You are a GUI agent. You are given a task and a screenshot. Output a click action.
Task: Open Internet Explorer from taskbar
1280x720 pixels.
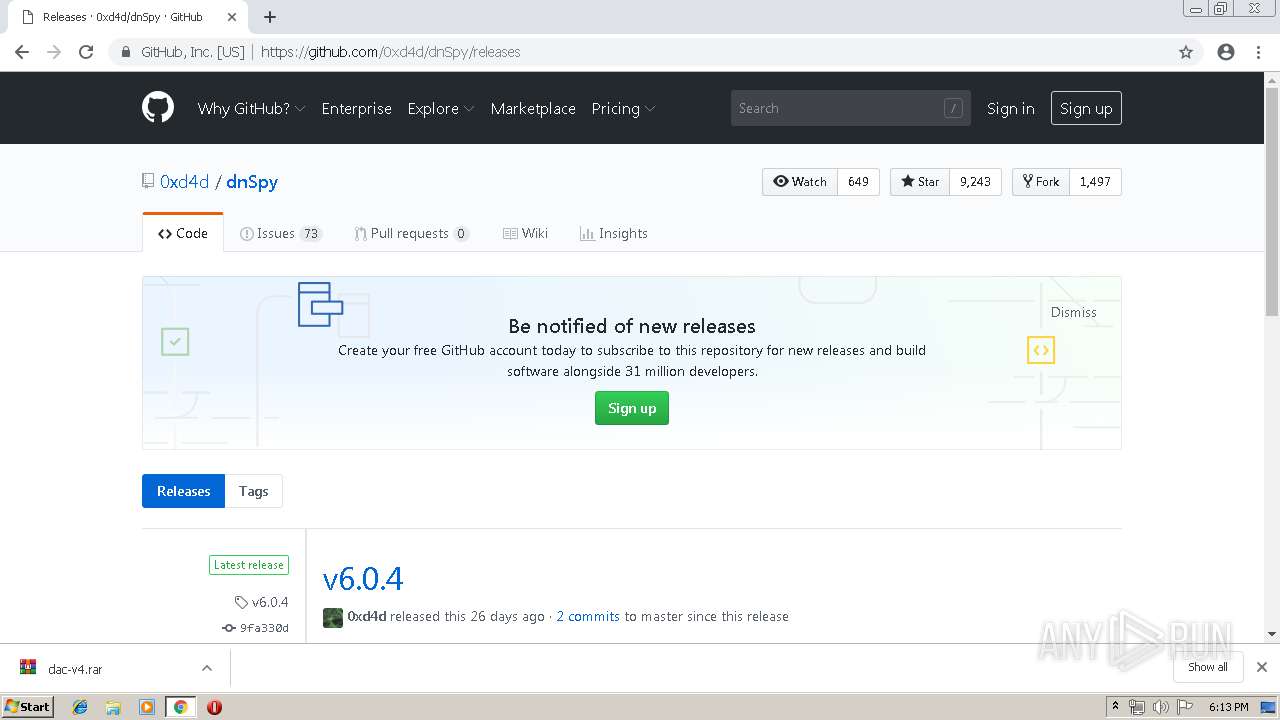click(x=80, y=707)
